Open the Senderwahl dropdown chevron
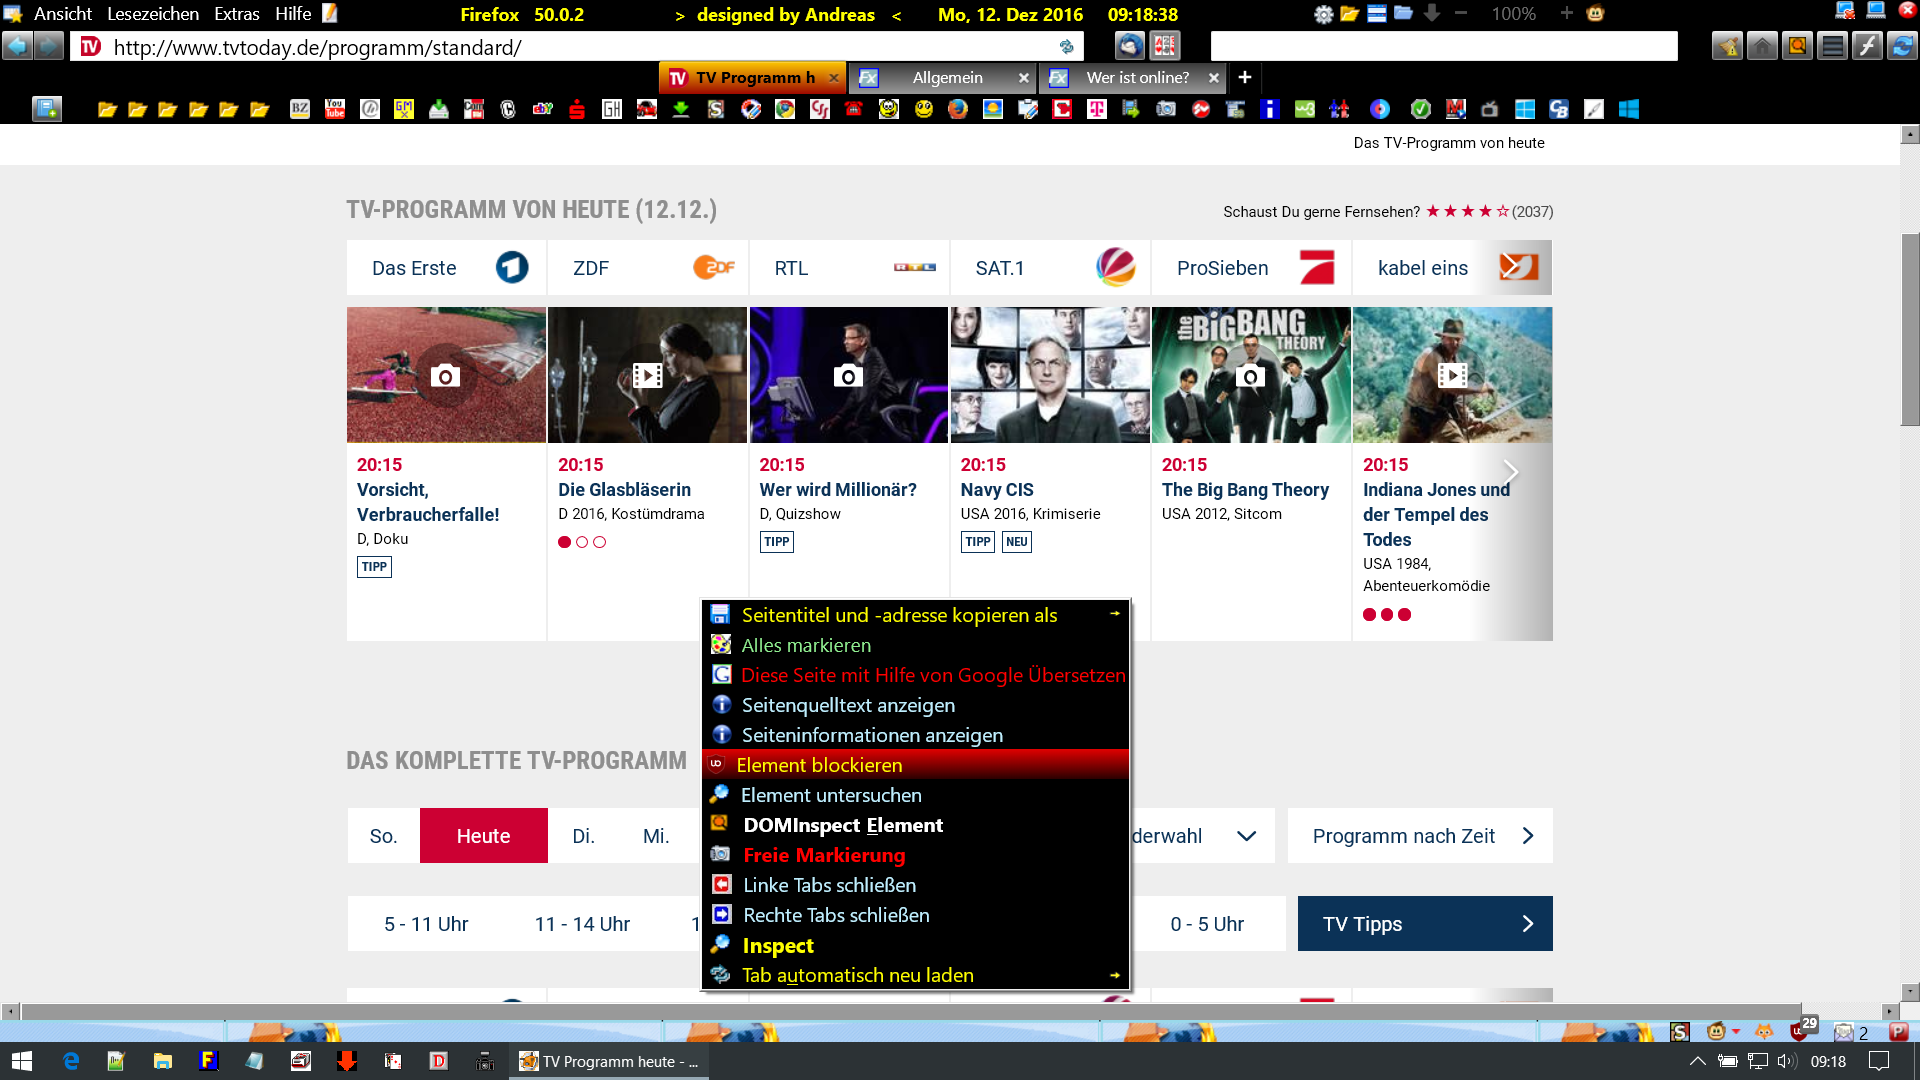Screen dimensions: 1920x1080 (x=1246, y=836)
